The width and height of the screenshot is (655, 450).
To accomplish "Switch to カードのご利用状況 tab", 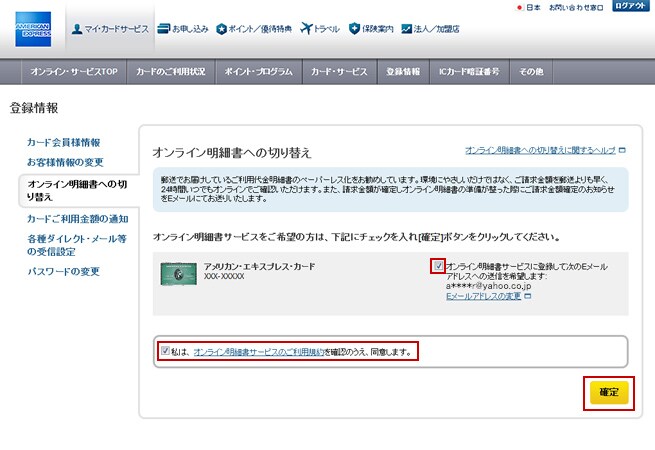I will (x=170, y=72).
